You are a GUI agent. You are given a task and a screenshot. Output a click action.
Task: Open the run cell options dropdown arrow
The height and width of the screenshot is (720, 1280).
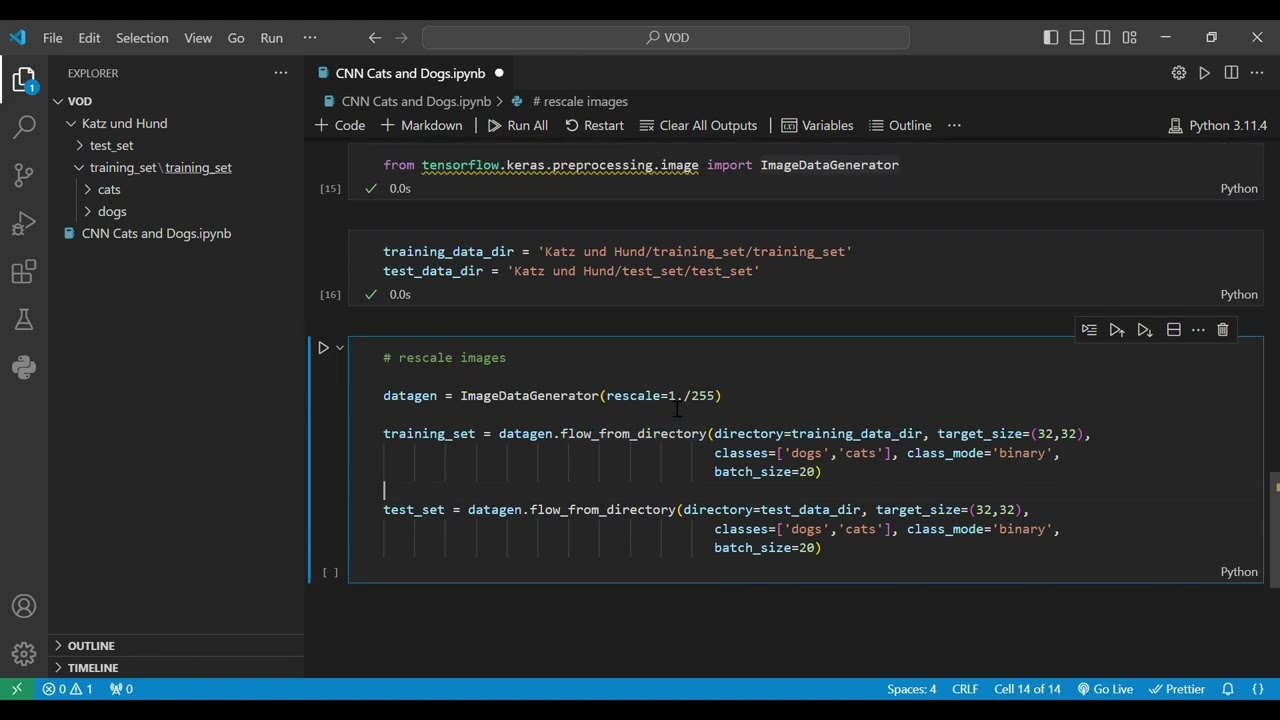tap(340, 348)
